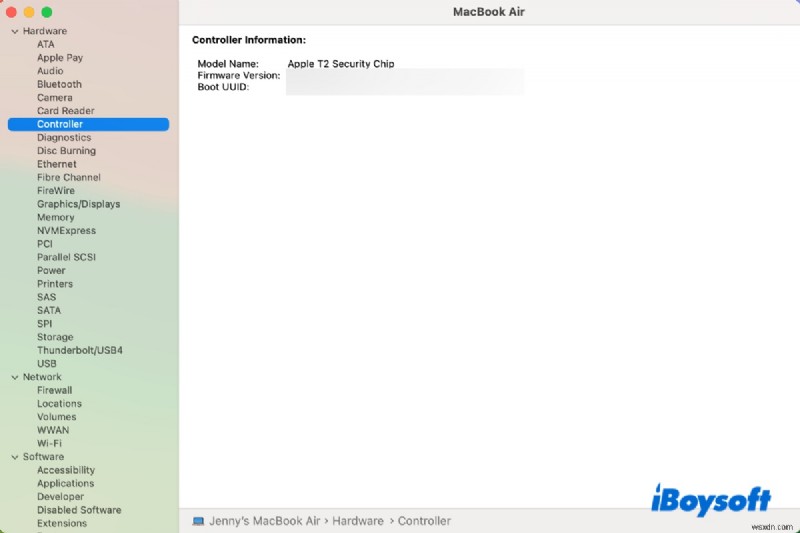The height and width of the screenshot is (533, 800).
Task: Select Disc Burning entry
Action: (66, 151)
